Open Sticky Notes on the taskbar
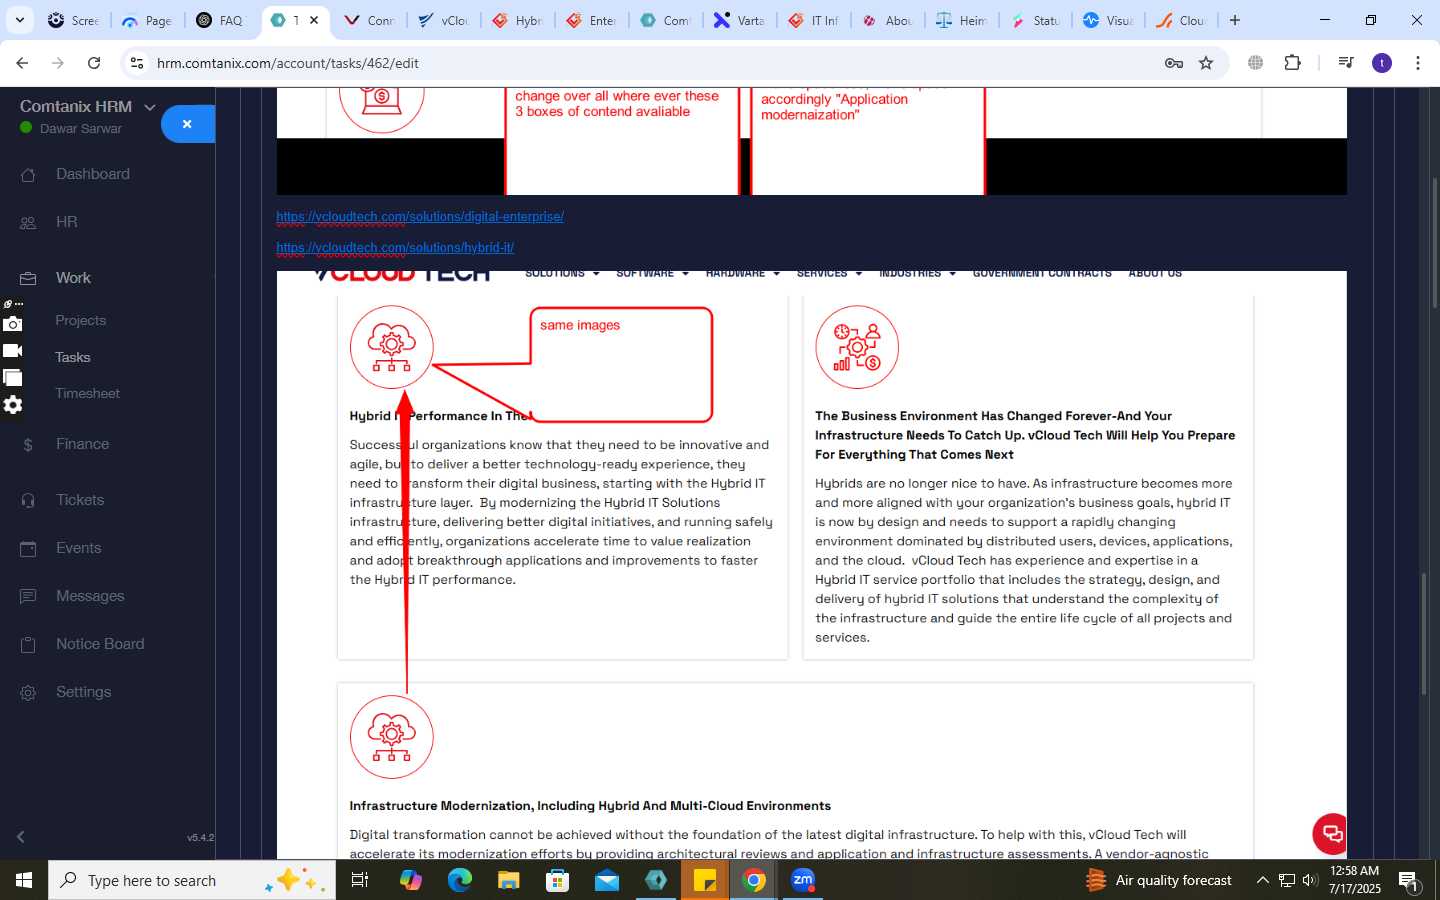 [x=705, y=880]
